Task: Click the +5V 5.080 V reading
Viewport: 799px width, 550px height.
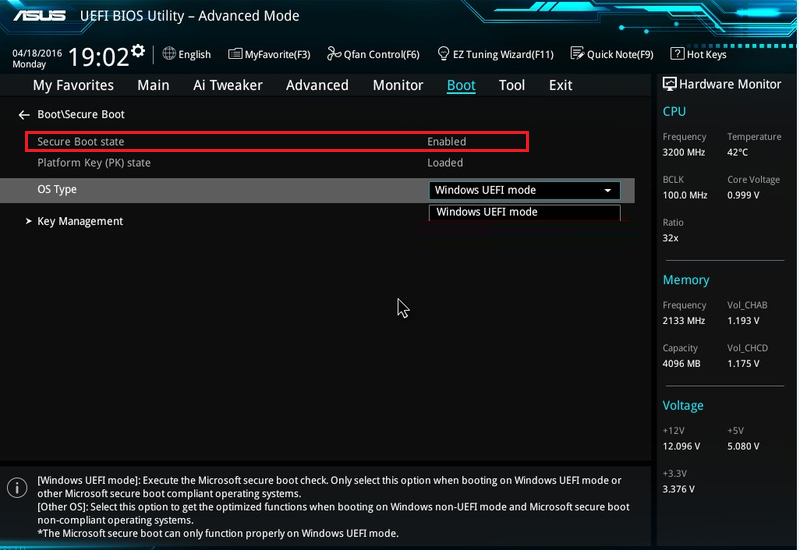Action: coord(743,446)
